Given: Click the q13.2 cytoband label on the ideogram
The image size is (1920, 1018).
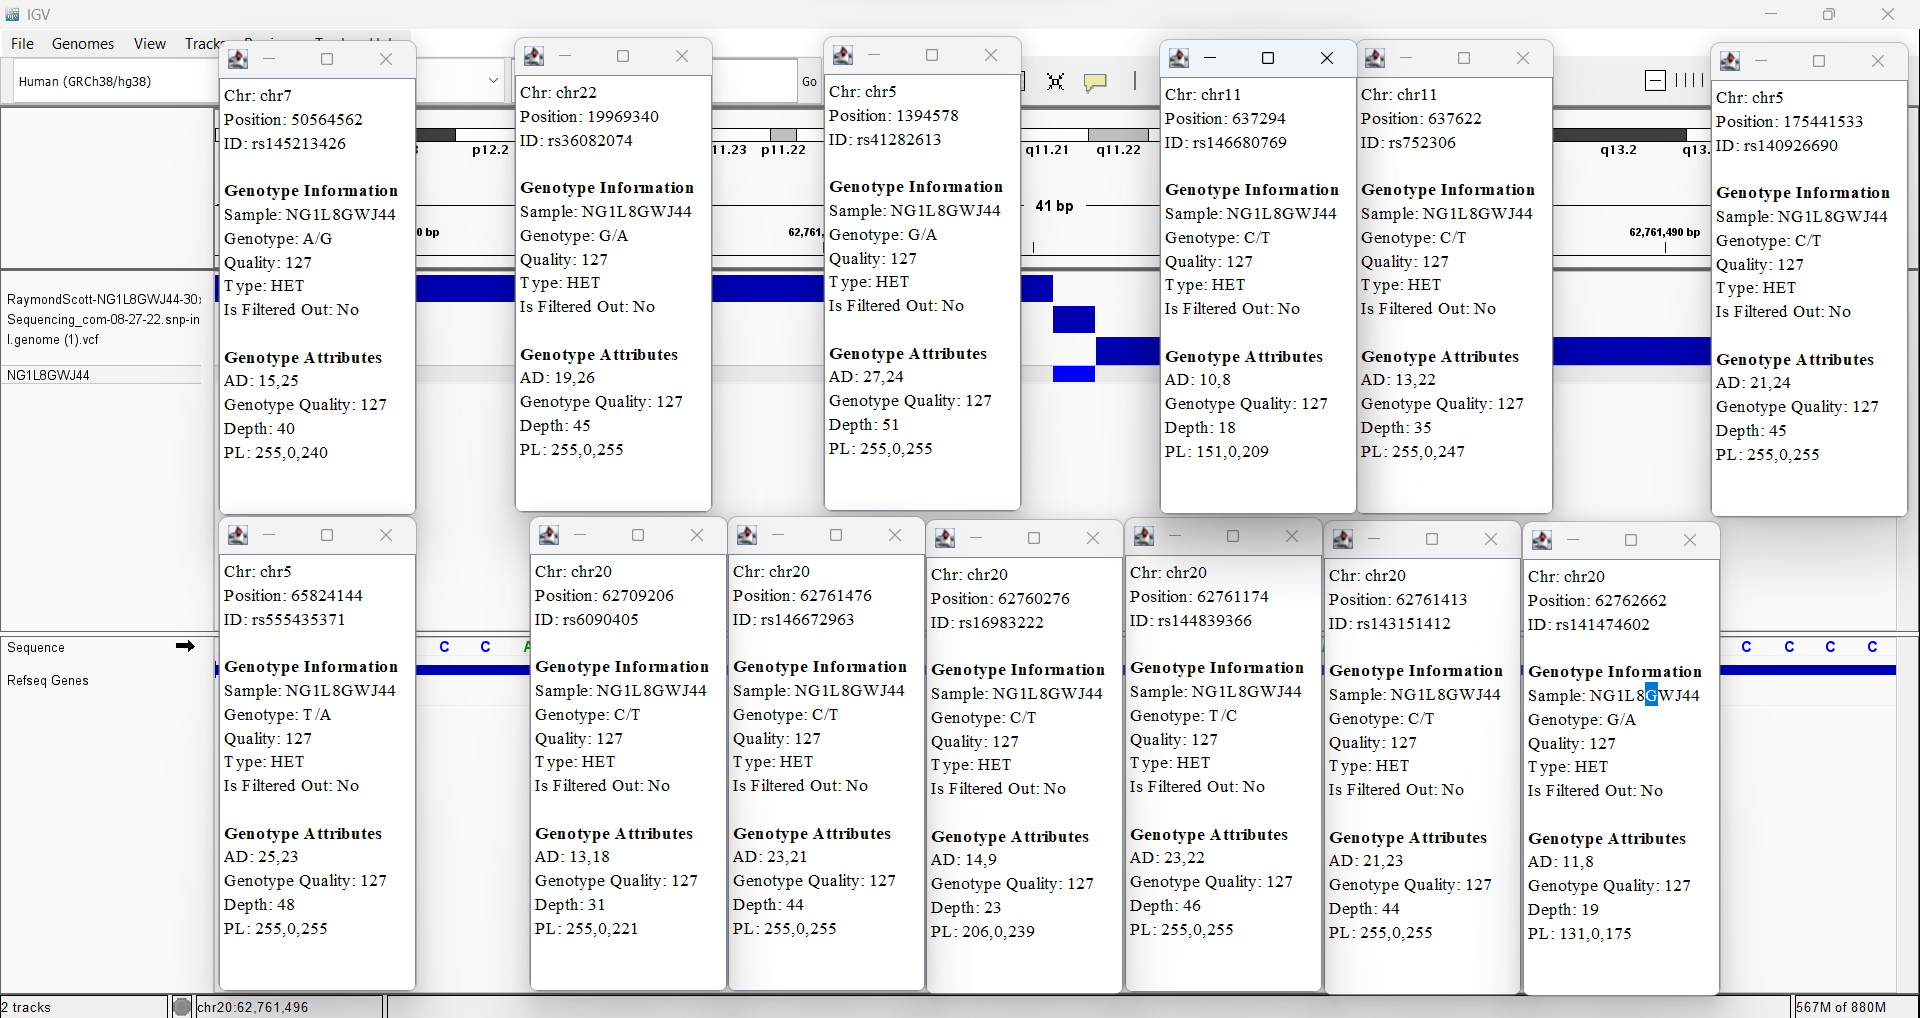Looking at the screenshot, I should point(1618,150).
